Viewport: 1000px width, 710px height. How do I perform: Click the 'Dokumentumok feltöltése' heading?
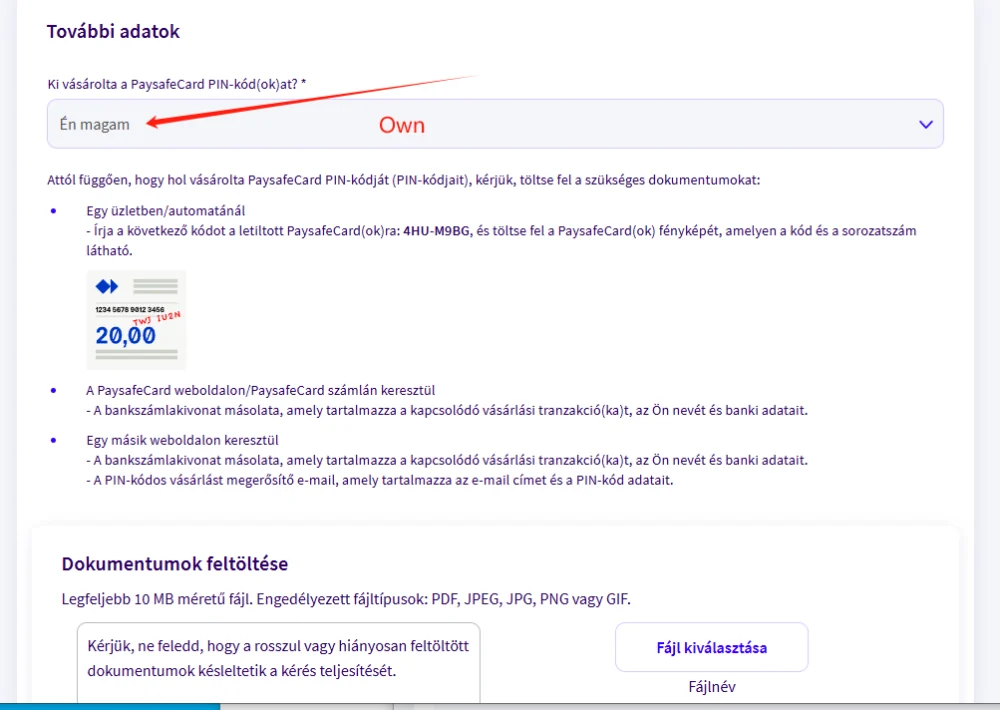pyautogui.click(x=175, y=563)
